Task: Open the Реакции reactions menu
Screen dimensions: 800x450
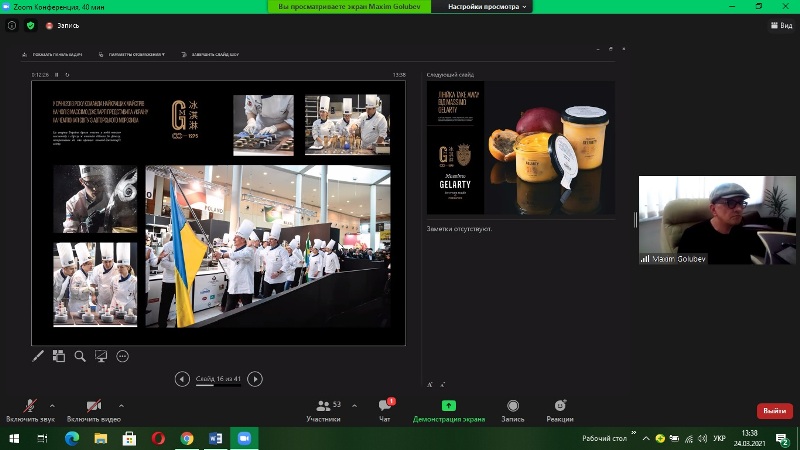Action: [x=560, y=406]
